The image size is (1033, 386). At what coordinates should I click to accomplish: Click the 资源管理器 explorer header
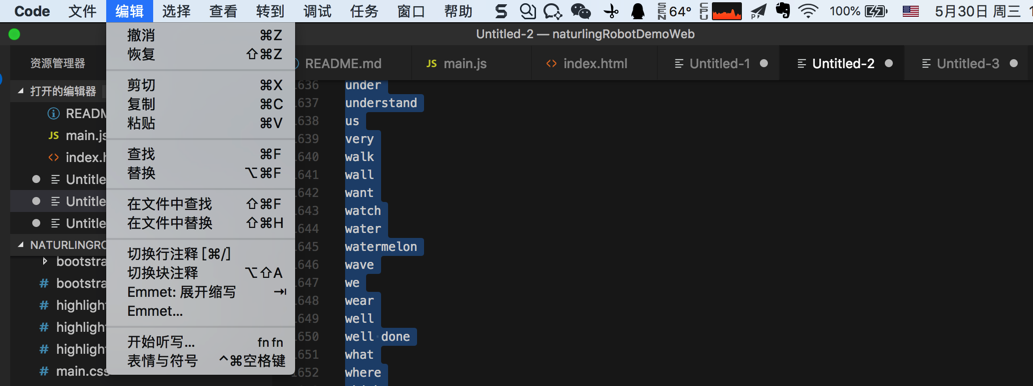[58, 63]
